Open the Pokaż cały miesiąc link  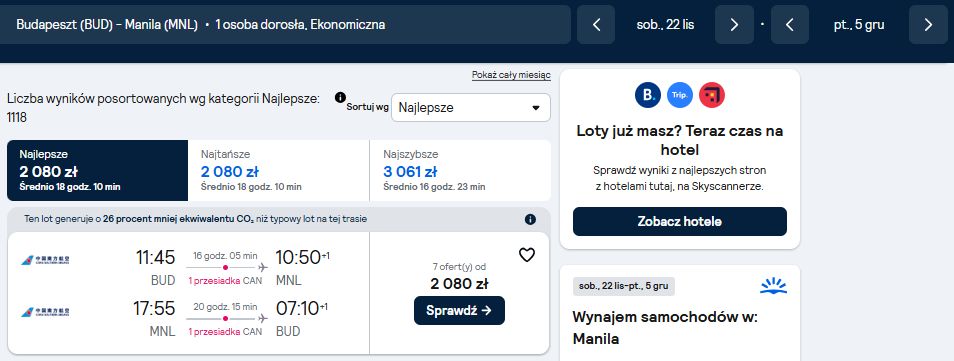click(x=511, y=75)
